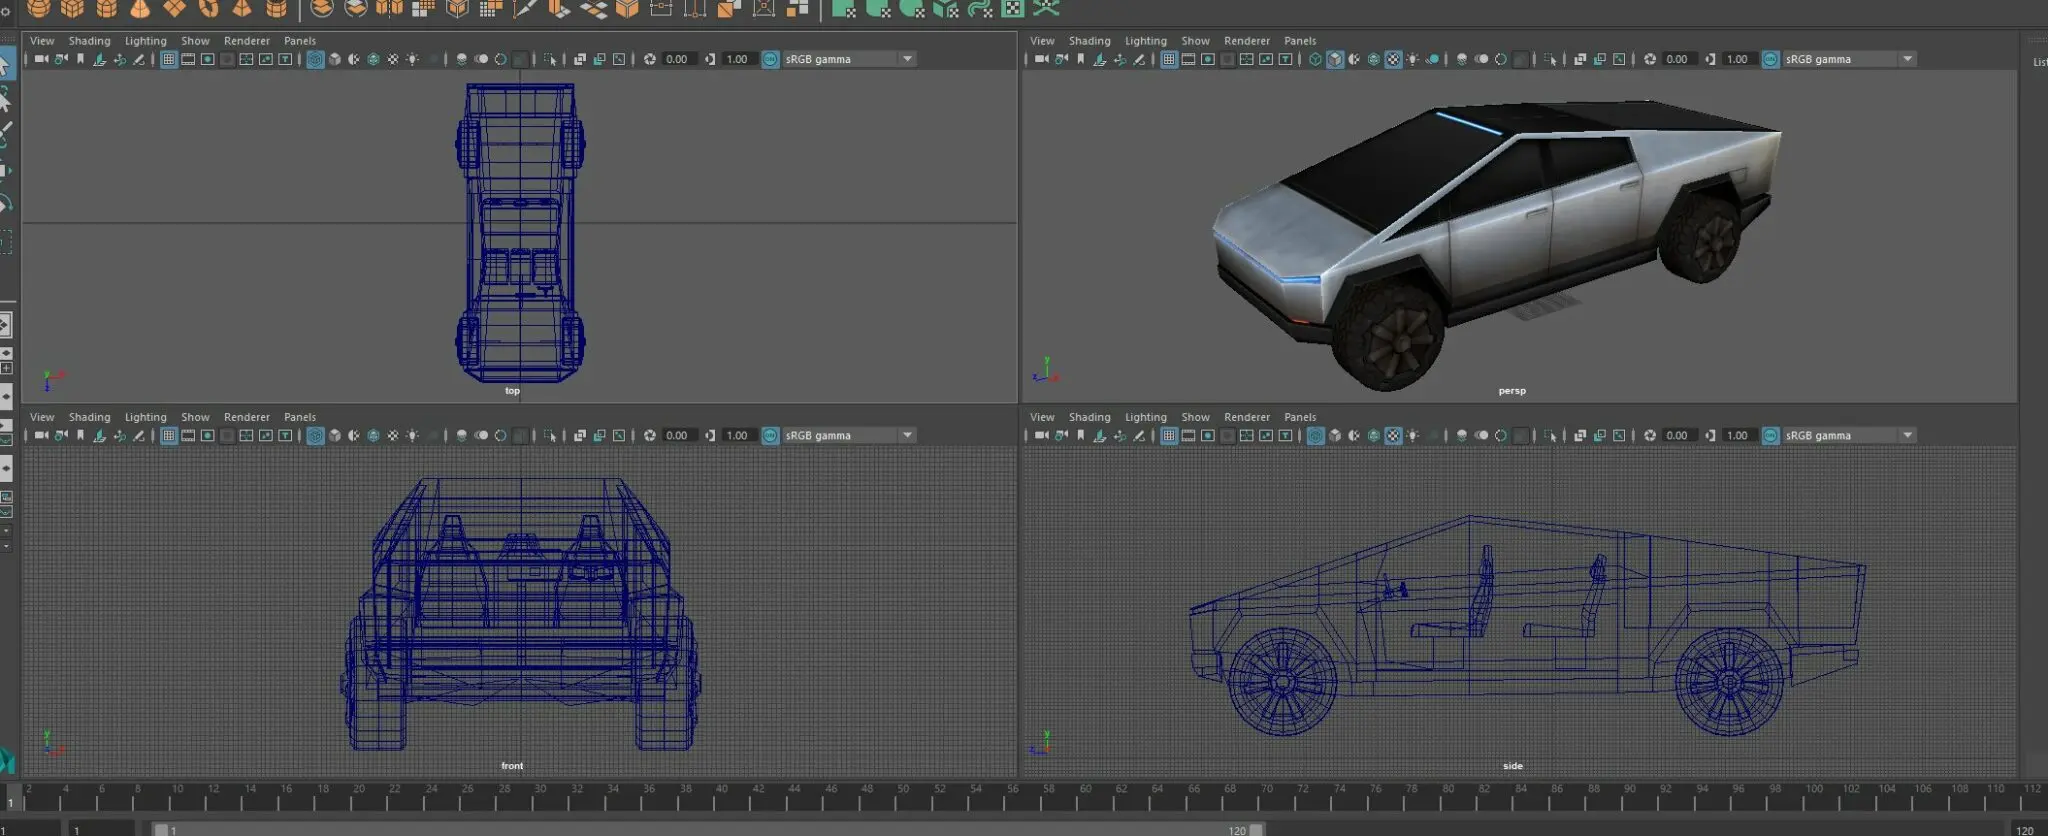Click the green checkered UV editor shelf icon
2048x836 pixels.
point(1013,9)
